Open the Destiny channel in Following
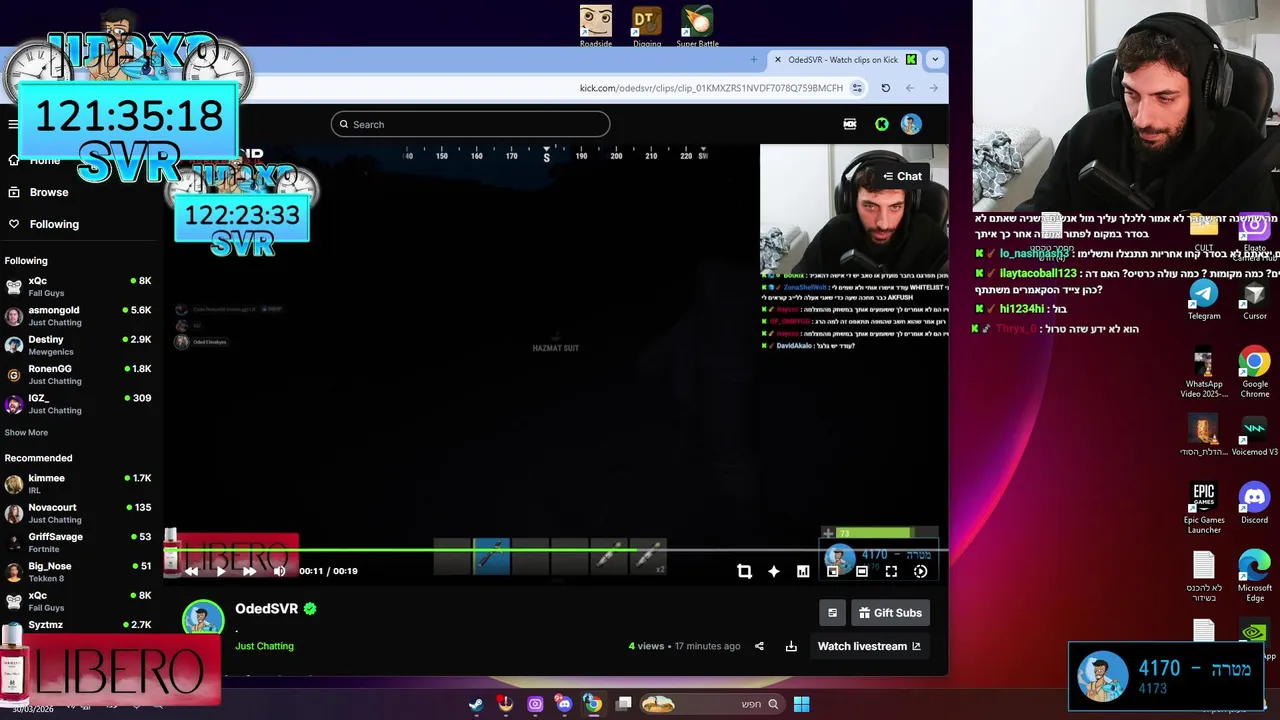 pos(78,345)
